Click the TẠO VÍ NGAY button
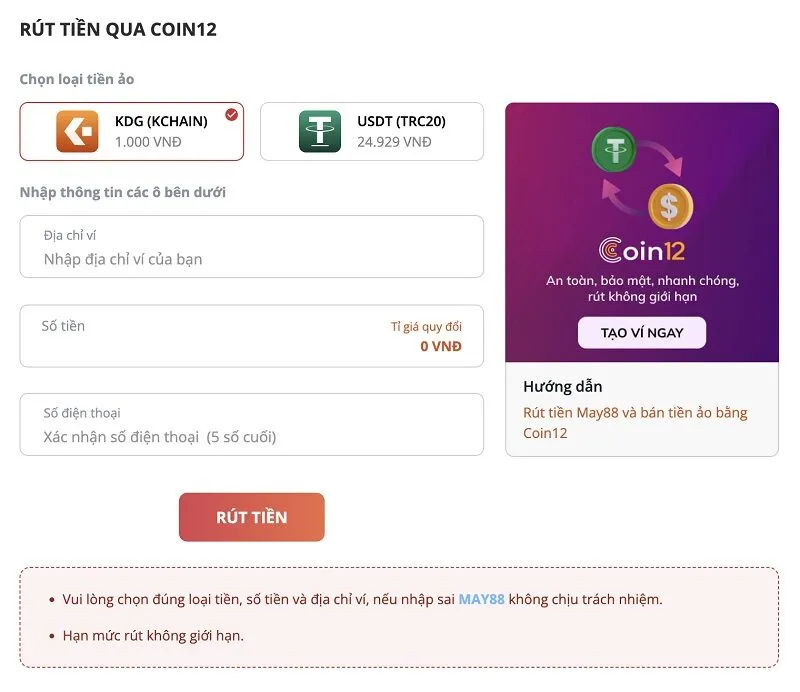The image size is (800, 692). (642, 332)
